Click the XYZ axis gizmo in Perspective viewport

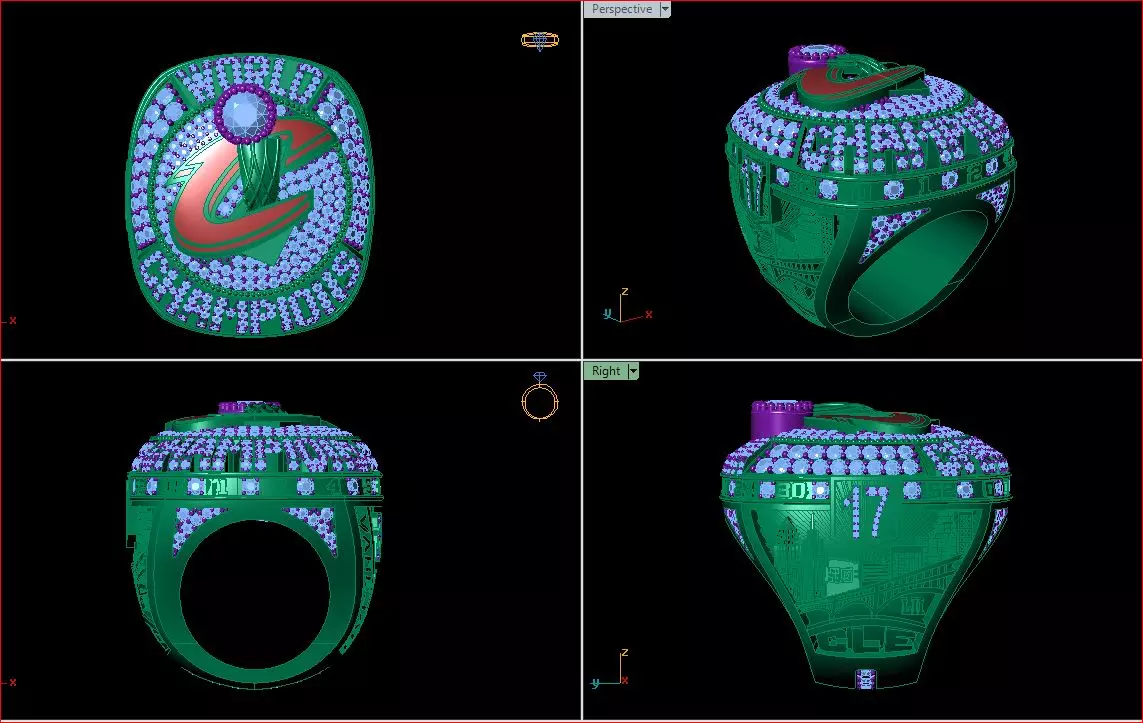pyautogui.click(x=627, y=307)
